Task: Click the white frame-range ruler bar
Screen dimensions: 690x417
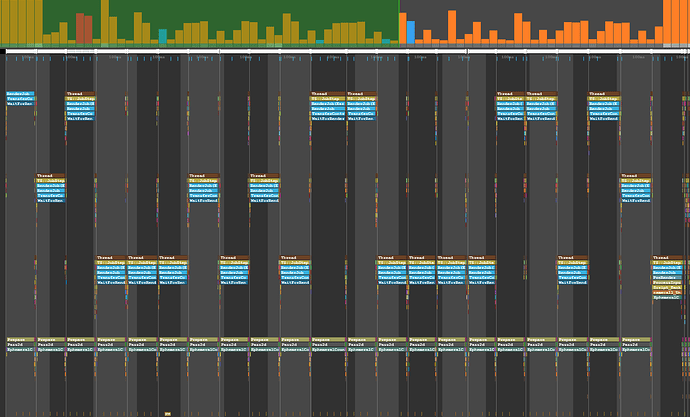Action: tap(348, 51)
